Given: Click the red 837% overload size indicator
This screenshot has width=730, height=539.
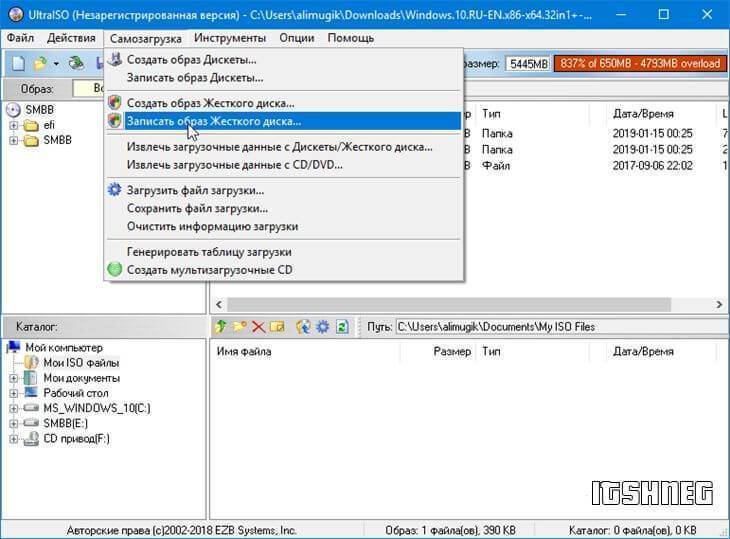Looking at the screenshot, I should [x=638, y=63].
